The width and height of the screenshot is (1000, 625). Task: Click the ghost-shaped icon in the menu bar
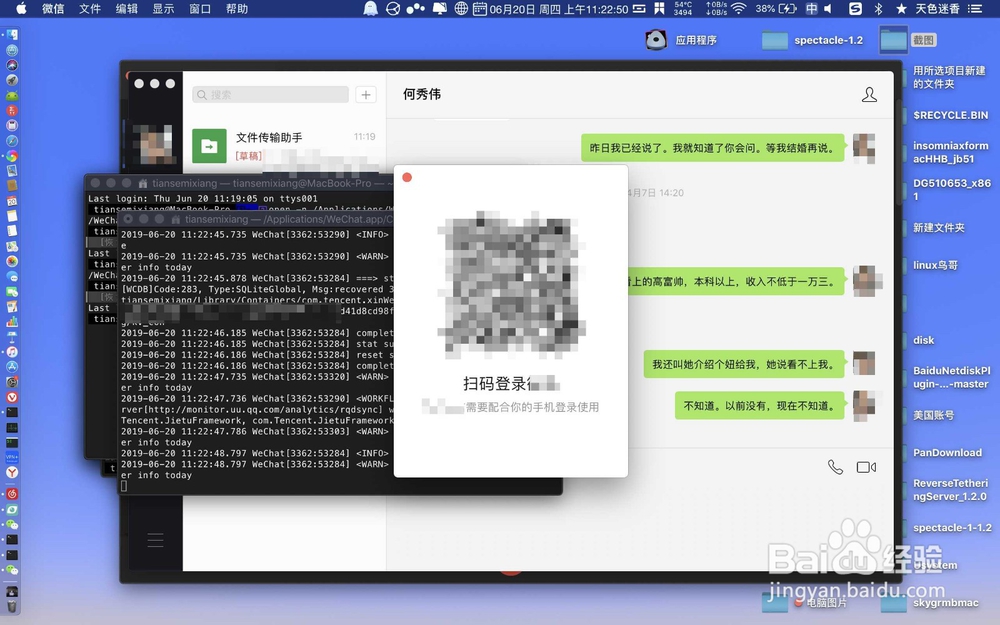[x=370, y=8]
